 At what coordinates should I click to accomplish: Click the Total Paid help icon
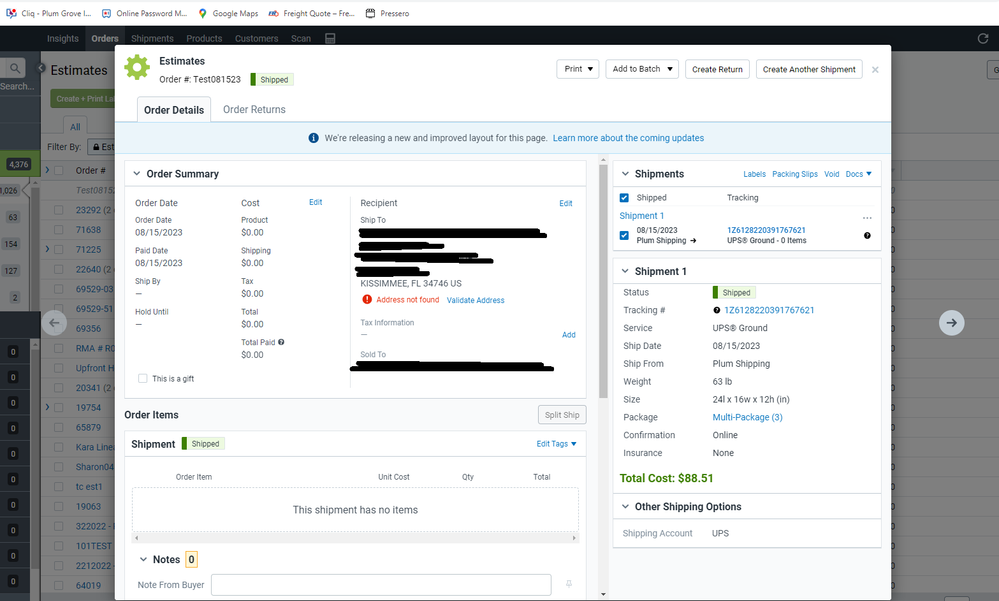click(281, 342)
